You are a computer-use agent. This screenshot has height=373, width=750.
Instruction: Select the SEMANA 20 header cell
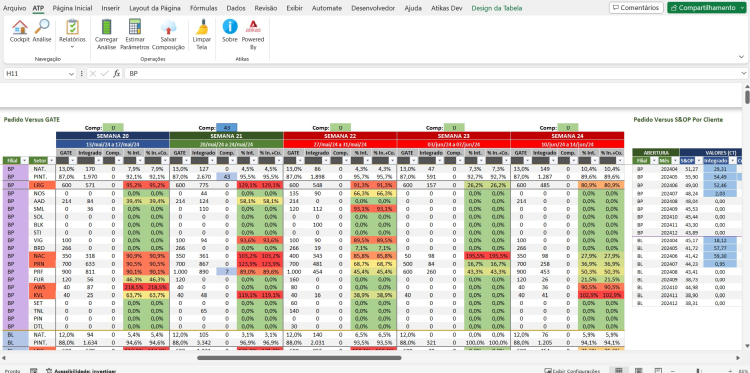coord(112,136)
